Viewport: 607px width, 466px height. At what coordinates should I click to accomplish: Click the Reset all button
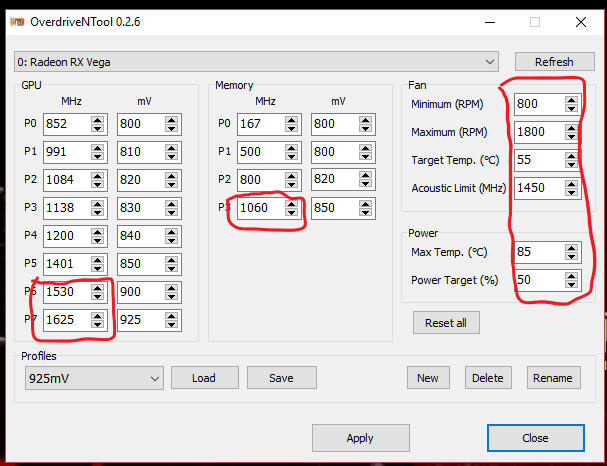tap(446, 323)
